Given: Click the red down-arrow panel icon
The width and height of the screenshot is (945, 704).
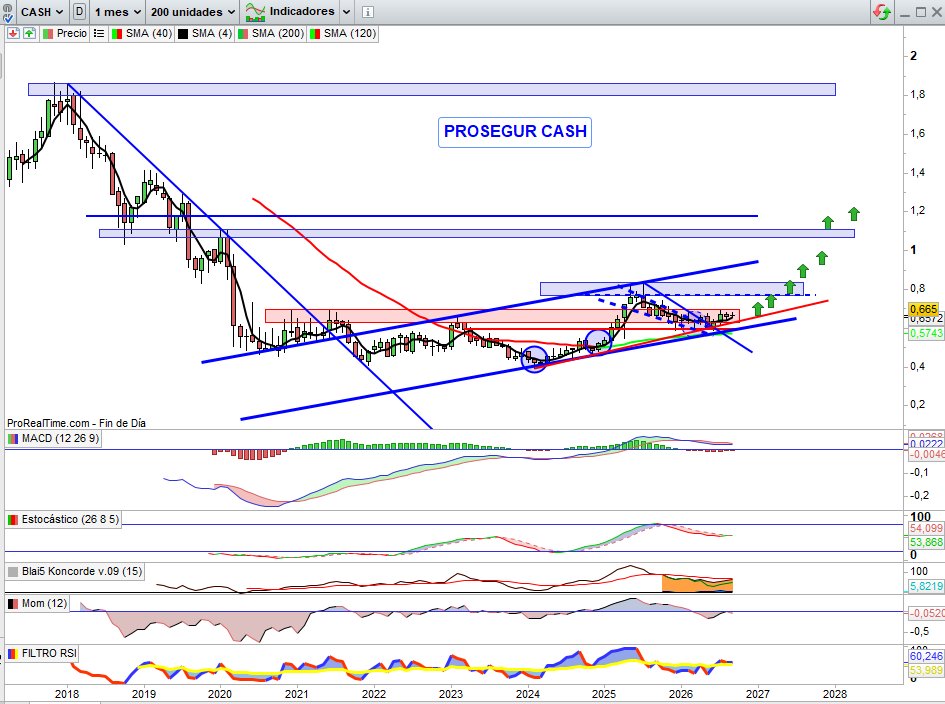Looking at the screenshot, I should click(12, 33).
